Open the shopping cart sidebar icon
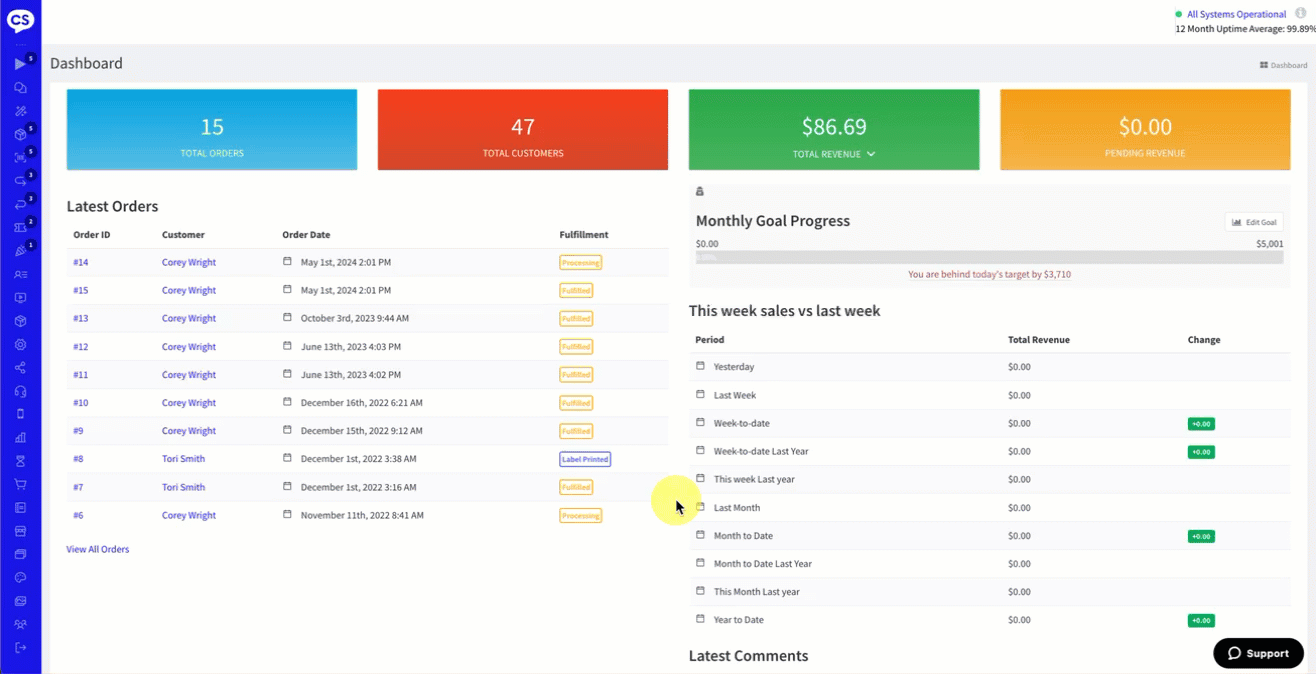Screen dimensions: 1316x674 [x=20, y=484]
